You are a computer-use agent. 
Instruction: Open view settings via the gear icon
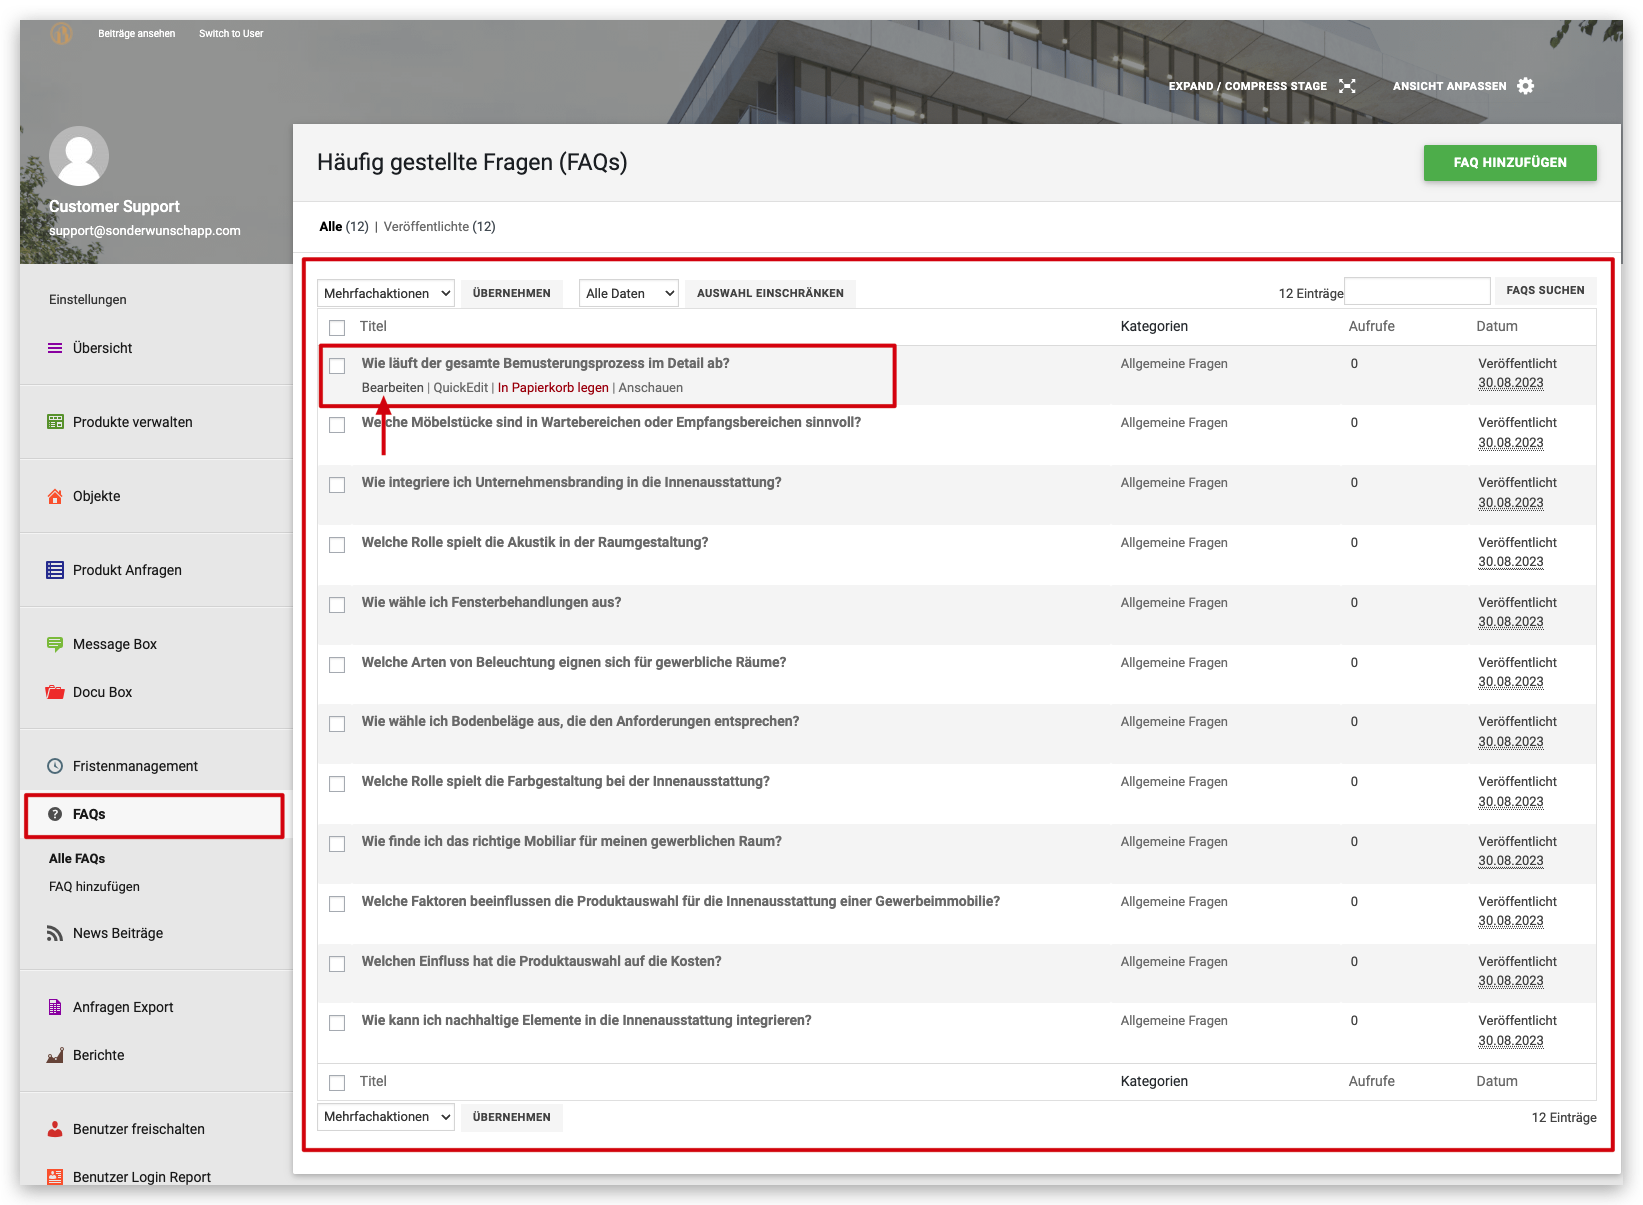tap(1525, 86)
